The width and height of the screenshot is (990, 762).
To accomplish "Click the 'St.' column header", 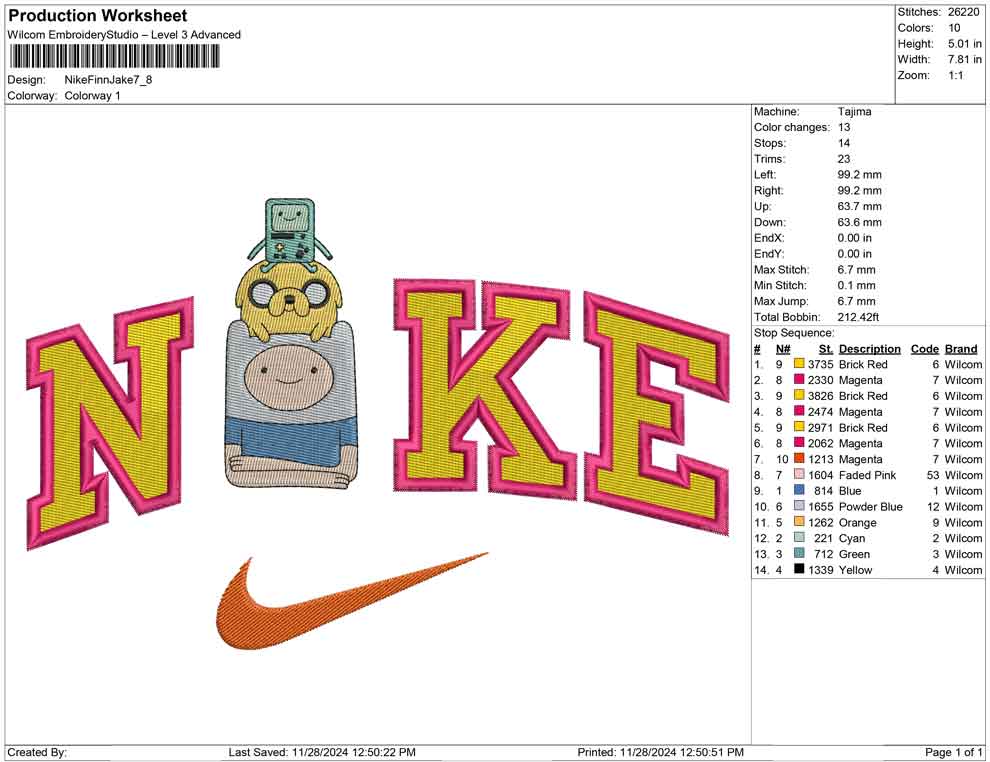I will pos(826,349).
